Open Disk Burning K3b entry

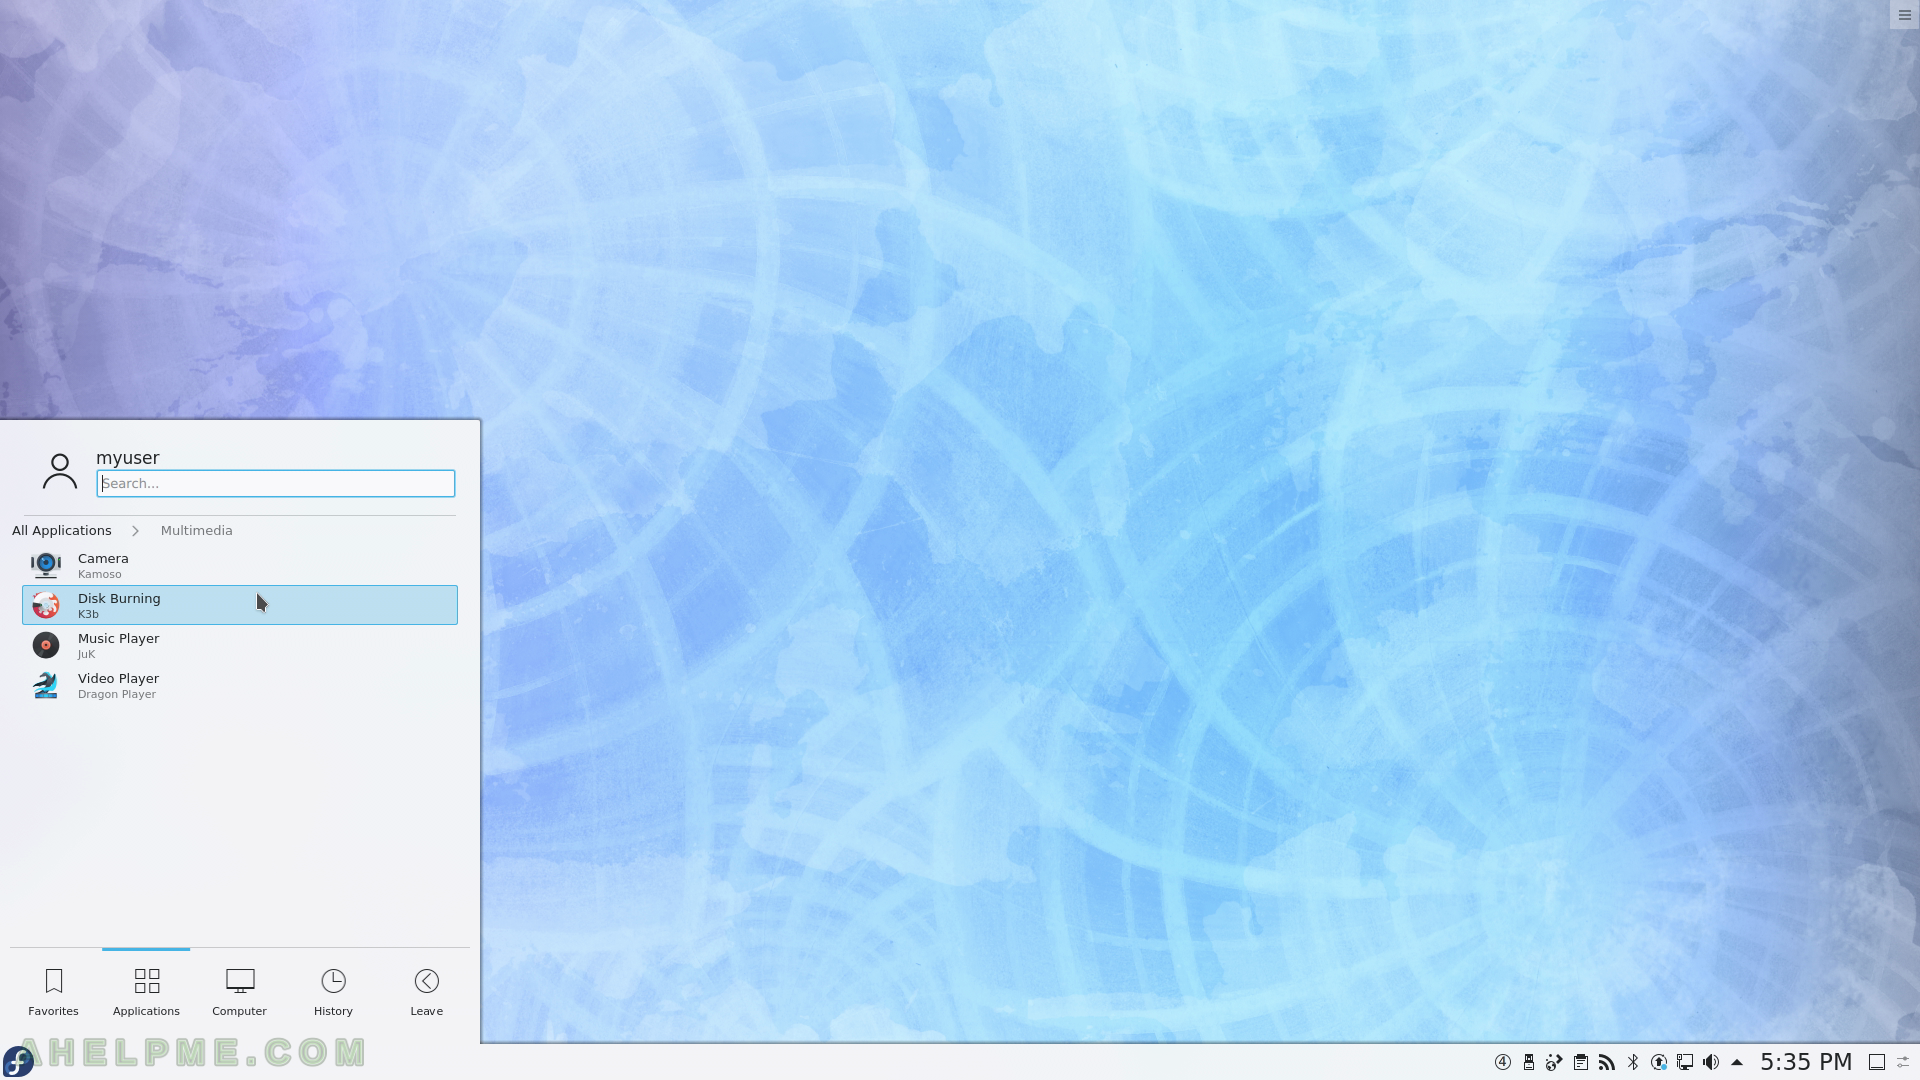coord(240,605)
